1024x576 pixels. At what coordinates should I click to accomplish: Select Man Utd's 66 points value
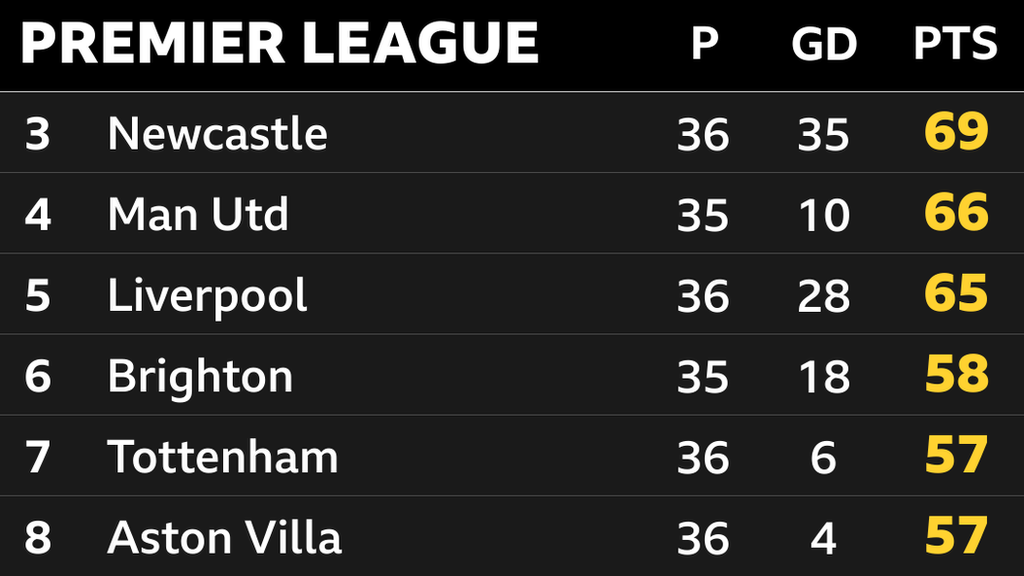coord(956,214)
